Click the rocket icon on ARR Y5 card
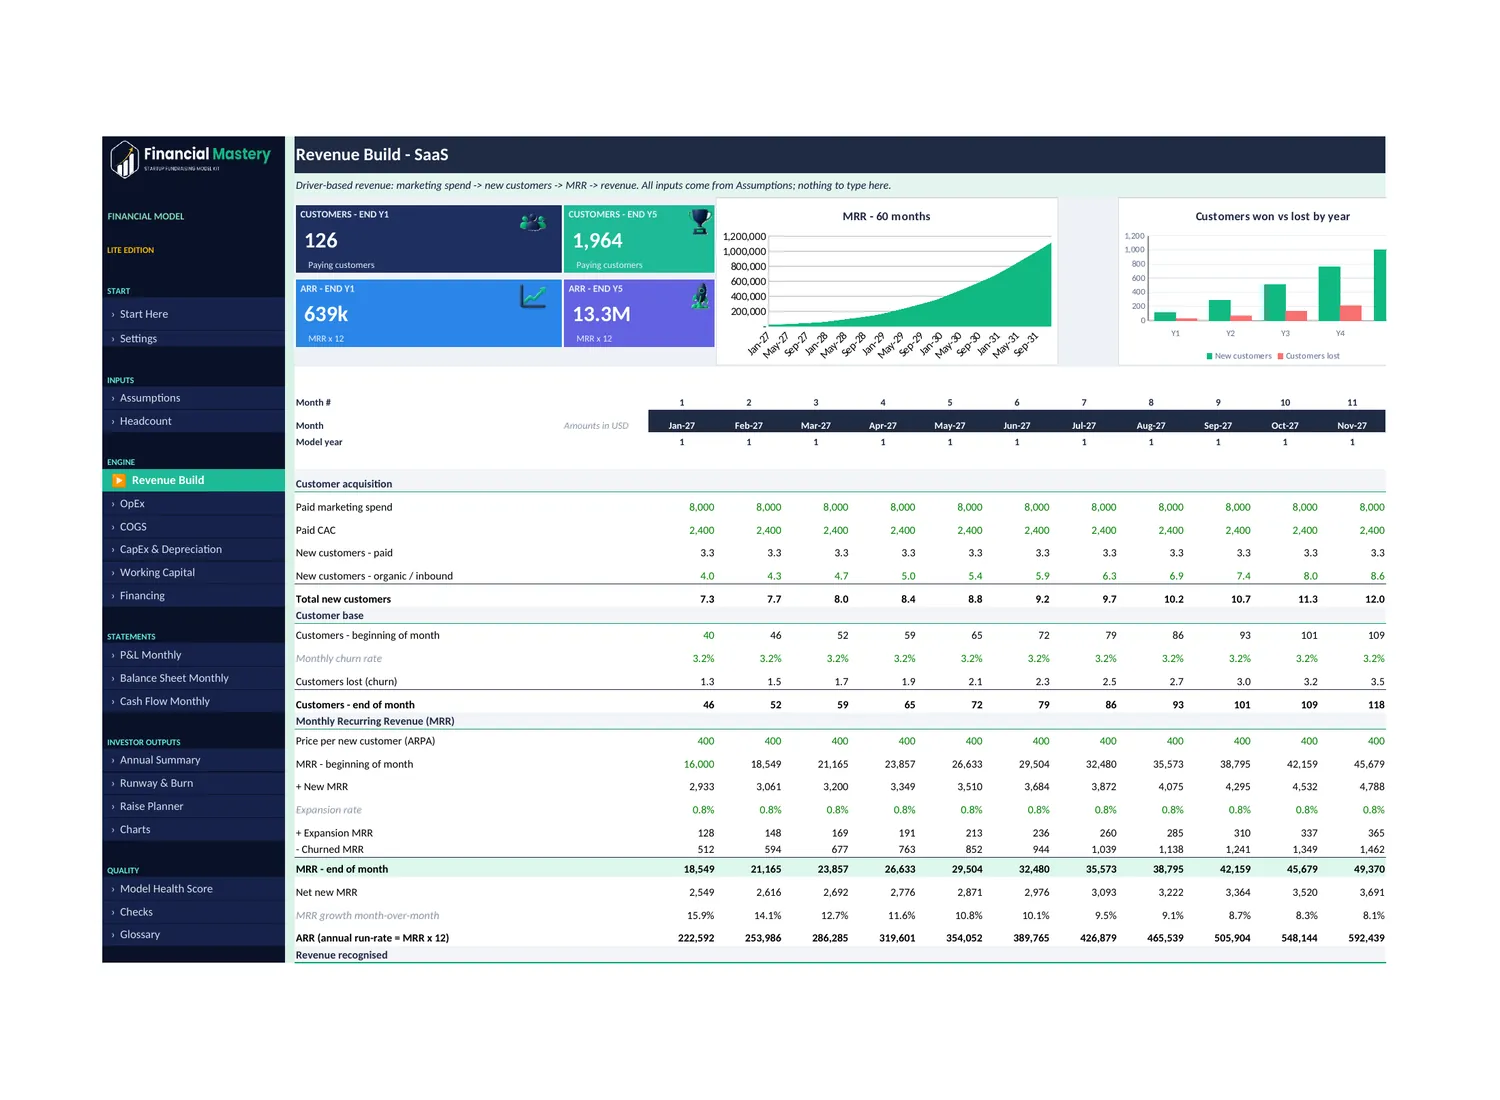 click(x=701, y=296)
